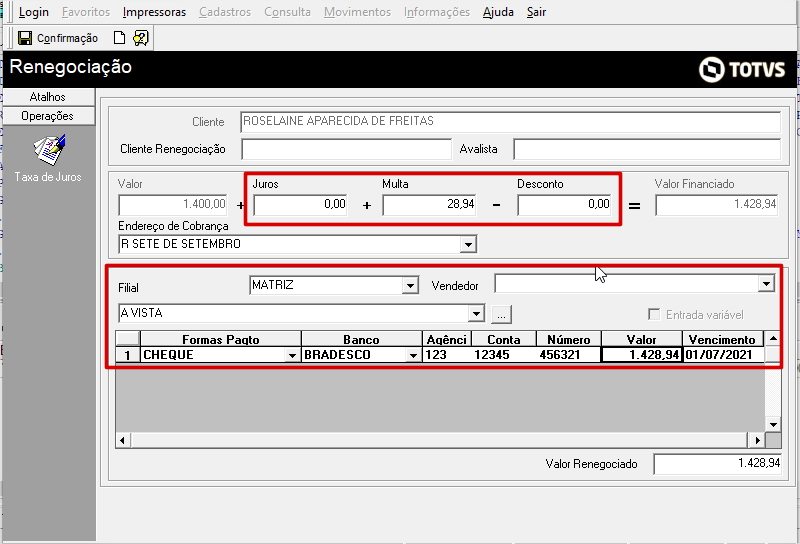Click the Valor Financiado field

click(717, 205)
